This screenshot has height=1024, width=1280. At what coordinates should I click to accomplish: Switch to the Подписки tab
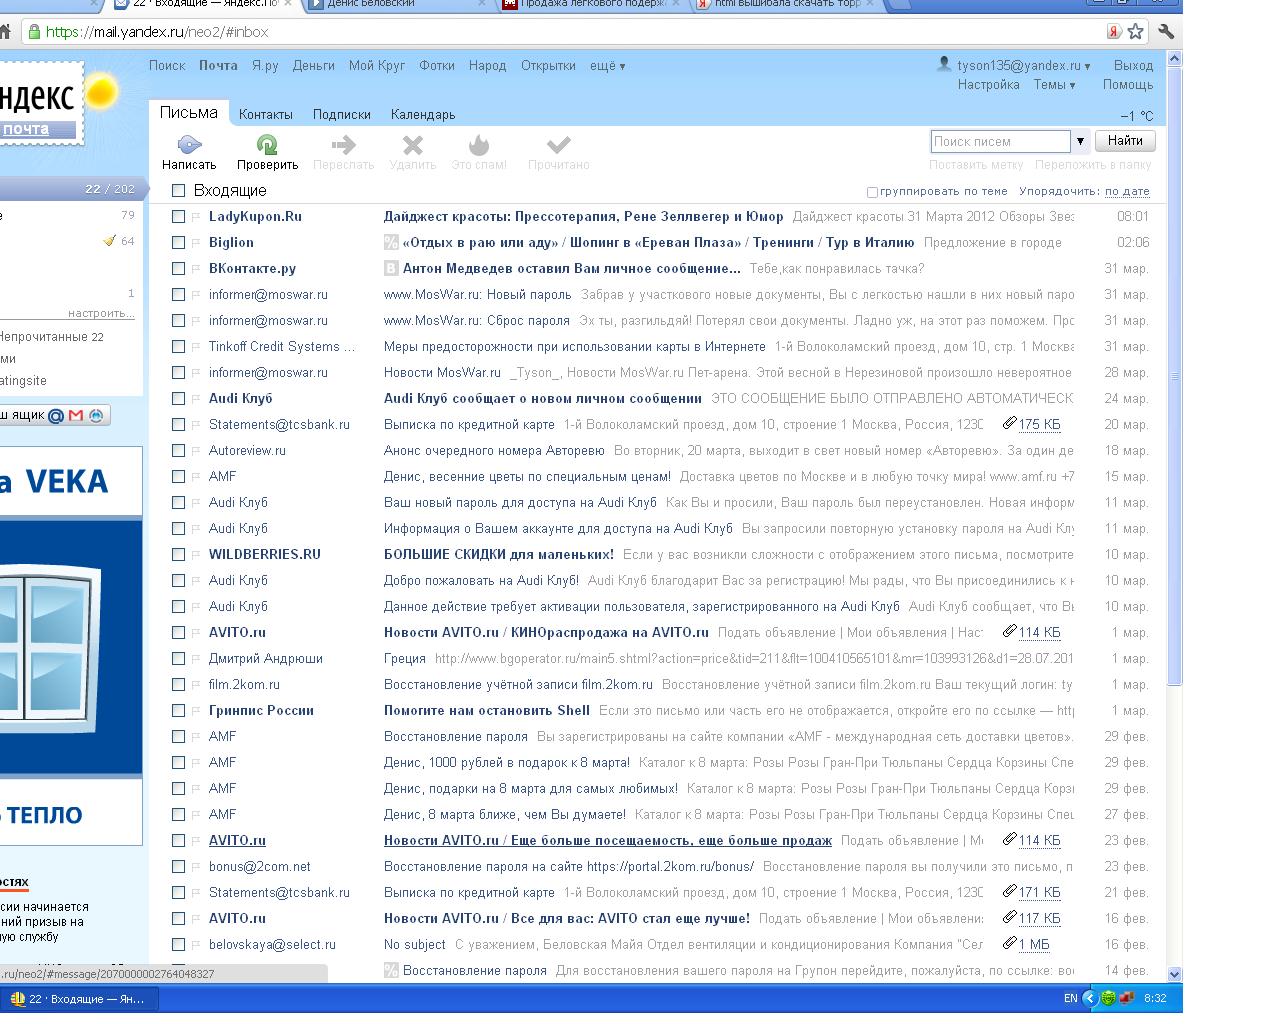coord(342,115)
